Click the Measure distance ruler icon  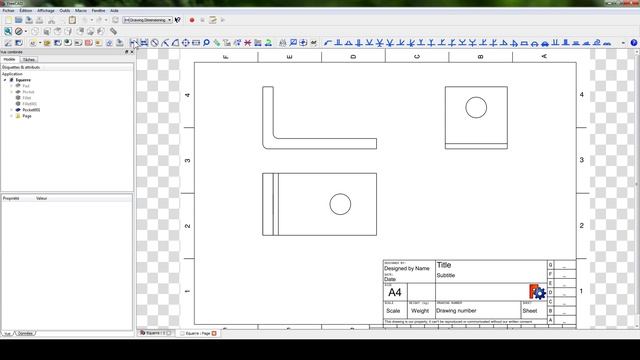[x=113, y=31]
